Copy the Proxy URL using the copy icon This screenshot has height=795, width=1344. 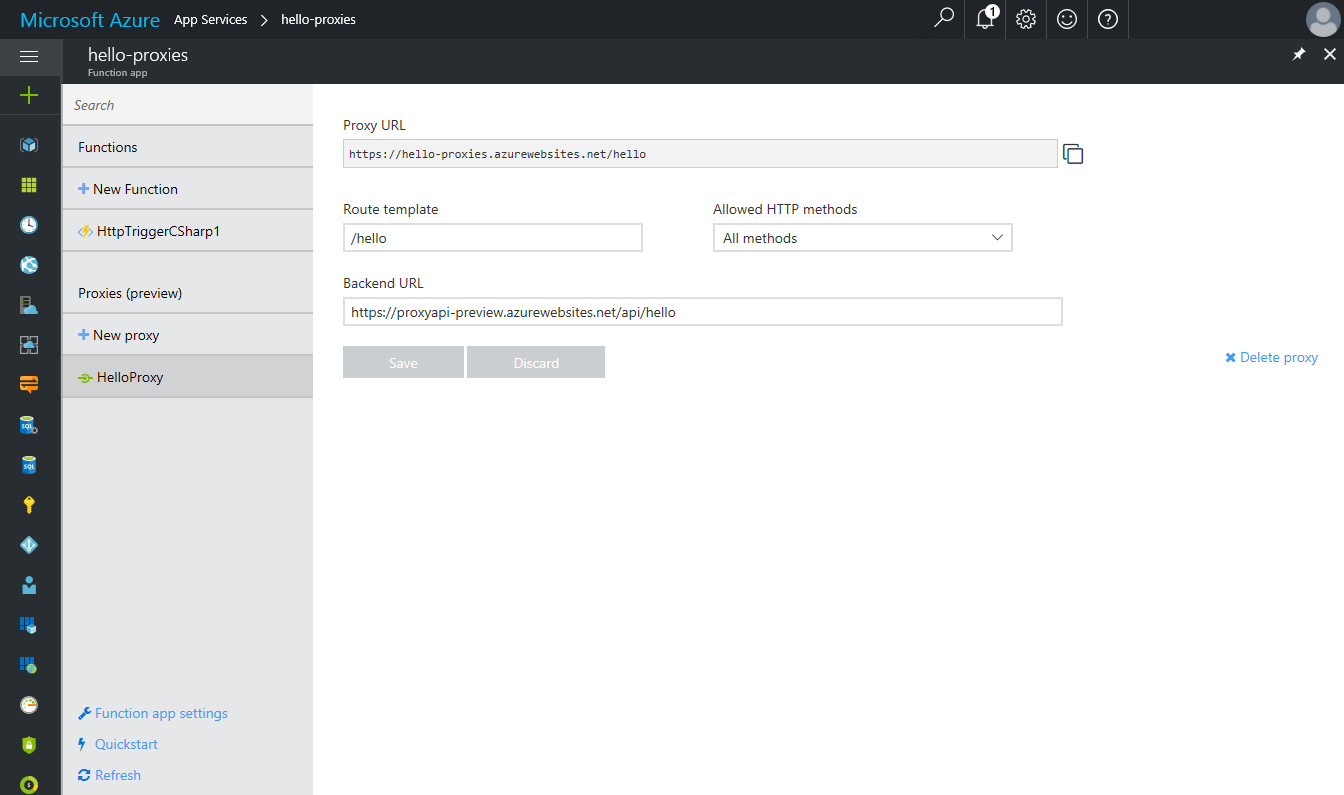tap(1072, 153)
